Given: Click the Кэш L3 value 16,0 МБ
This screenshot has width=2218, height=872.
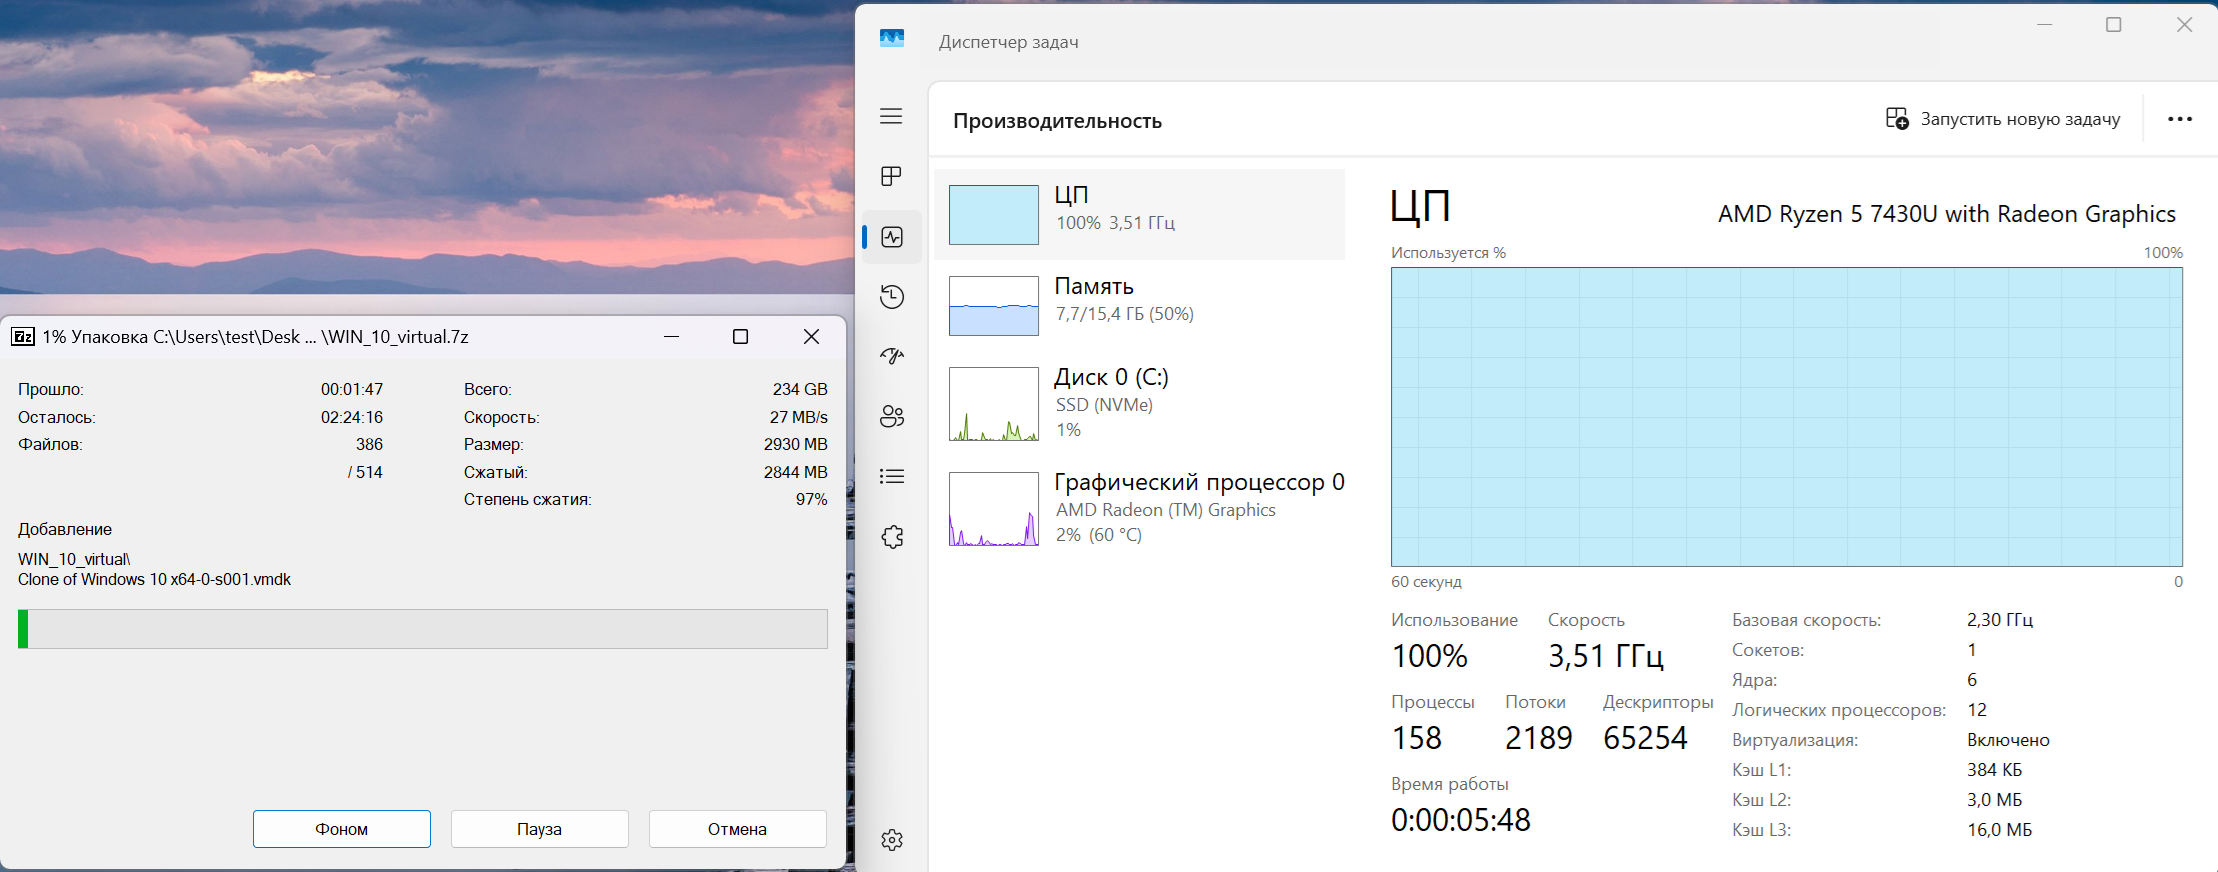Looking at the screenshot, I should click(2000, 830).
